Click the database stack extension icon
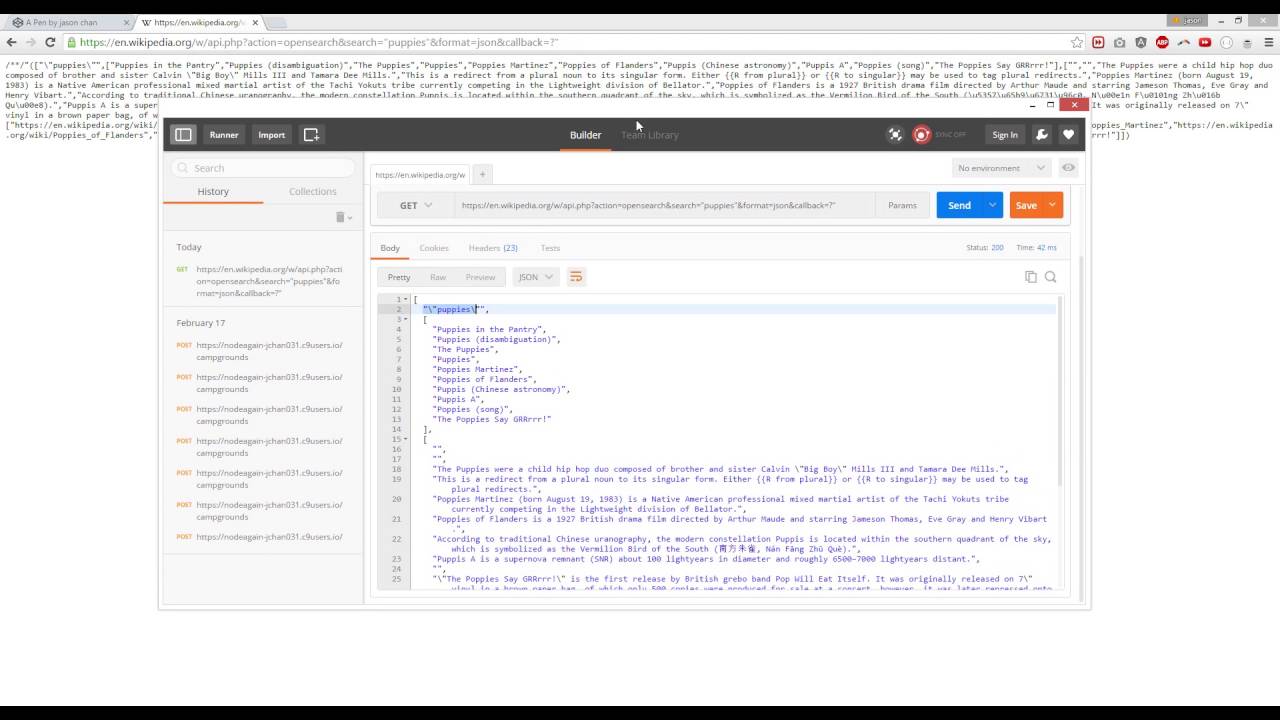1280x720 pixels. point(1248,42)
